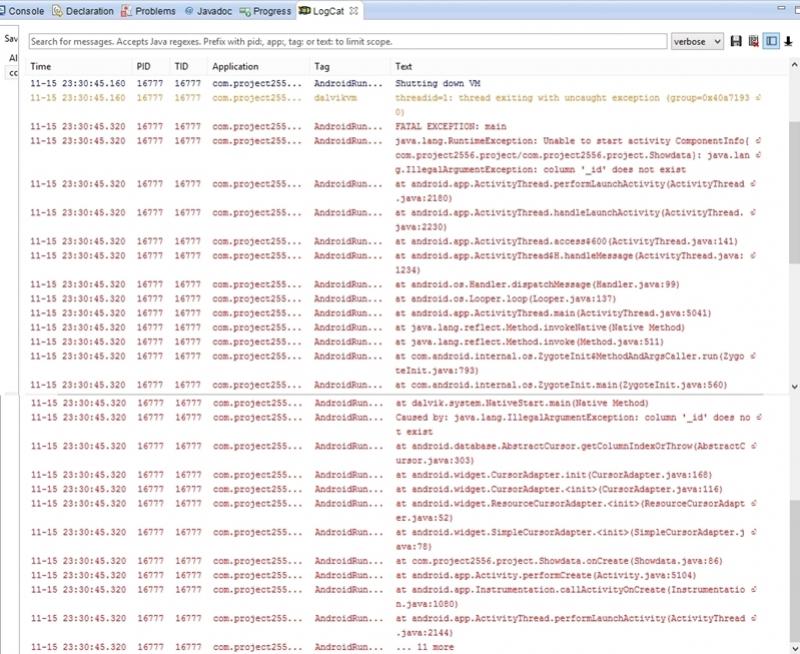800x654 pixels.
Task: Open the Problems tab
Action: (148, 11)
